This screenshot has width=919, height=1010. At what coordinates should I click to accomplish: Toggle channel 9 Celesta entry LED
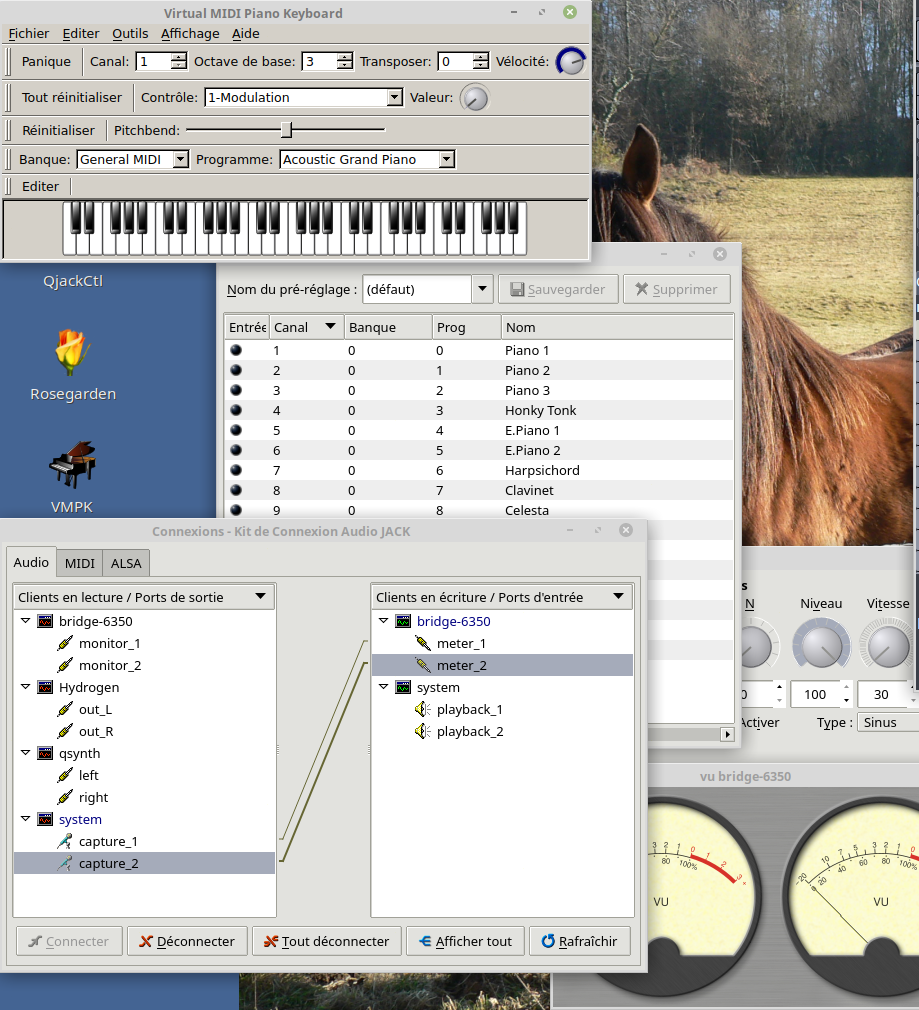(x=236, y=510)
